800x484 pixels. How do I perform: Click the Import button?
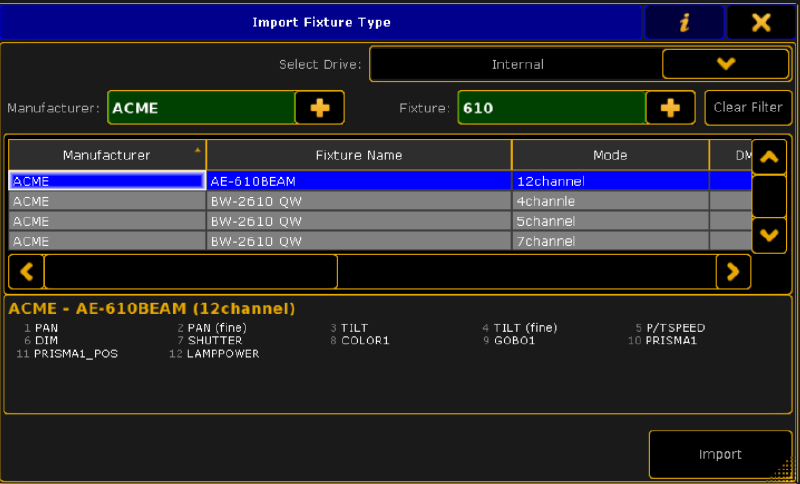[720, 454]
